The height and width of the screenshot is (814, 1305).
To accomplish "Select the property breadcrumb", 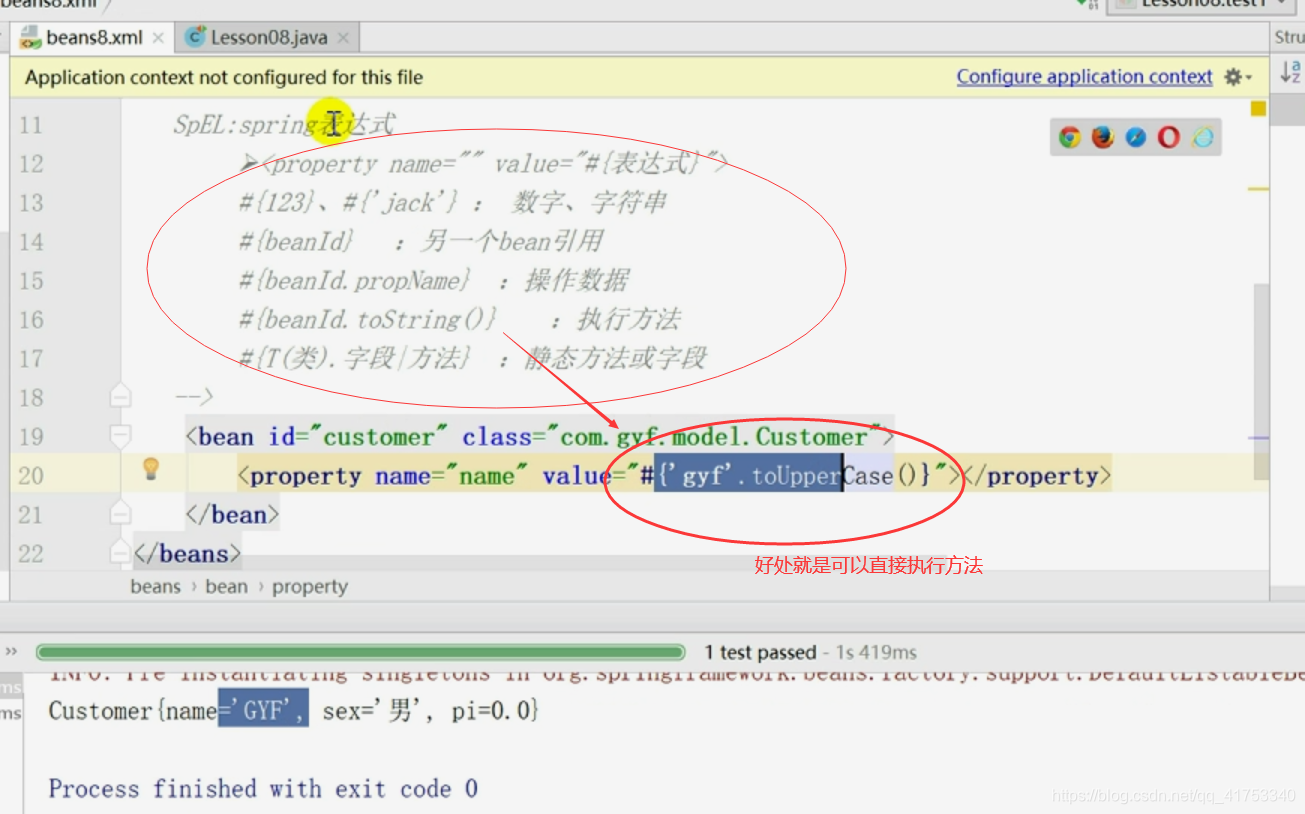I will pos(309,586).
